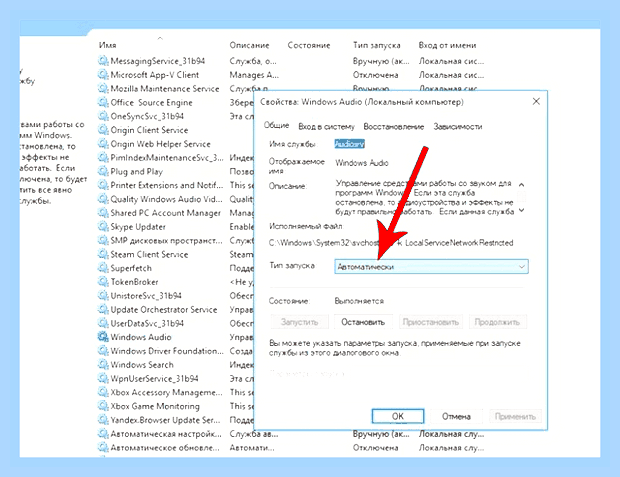Click the Audiosrv service name field
The image size is (620, 477).
(x=350, y=144)
